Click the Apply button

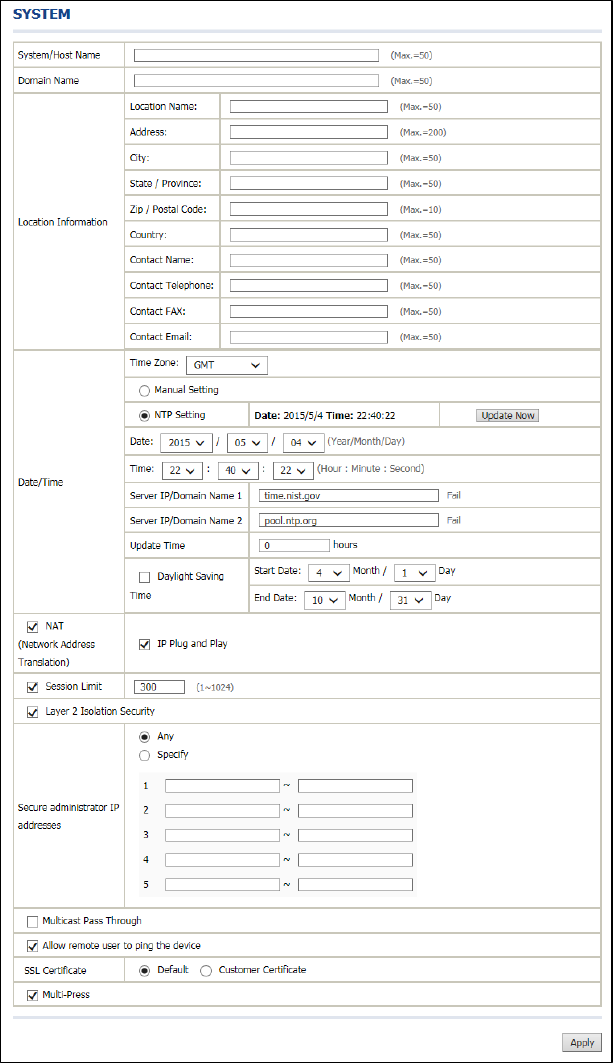pyautogui.click(x=582, y=1043)
